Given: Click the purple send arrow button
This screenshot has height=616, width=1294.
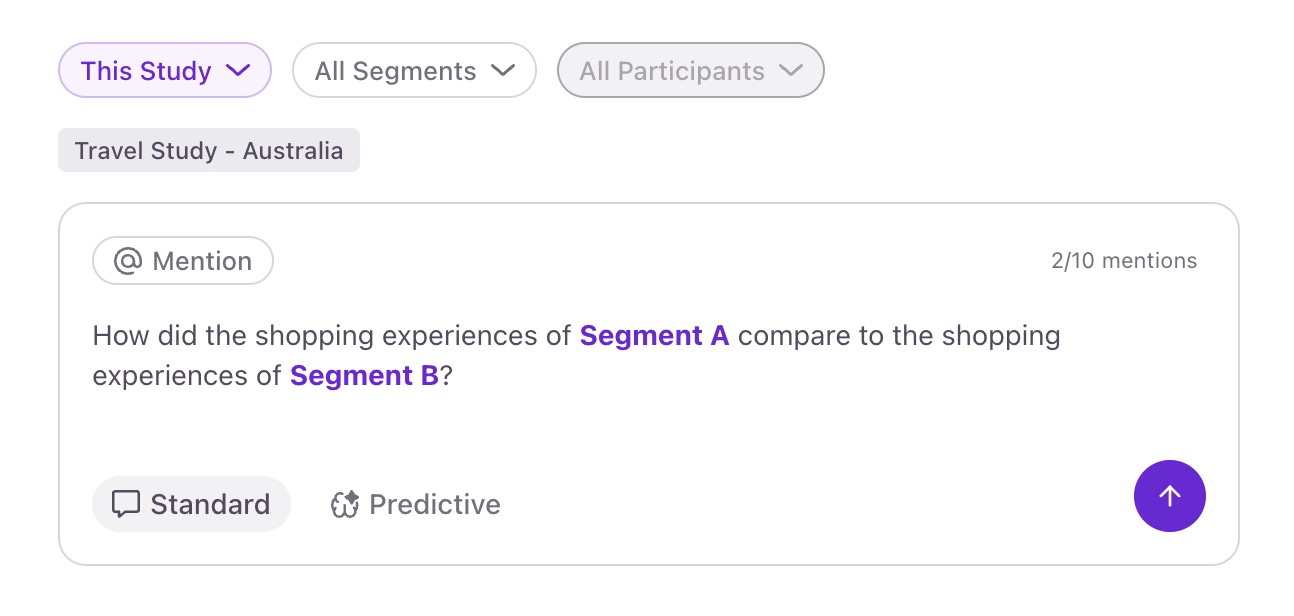Looking at the screenshot, I should (1169, 496).
